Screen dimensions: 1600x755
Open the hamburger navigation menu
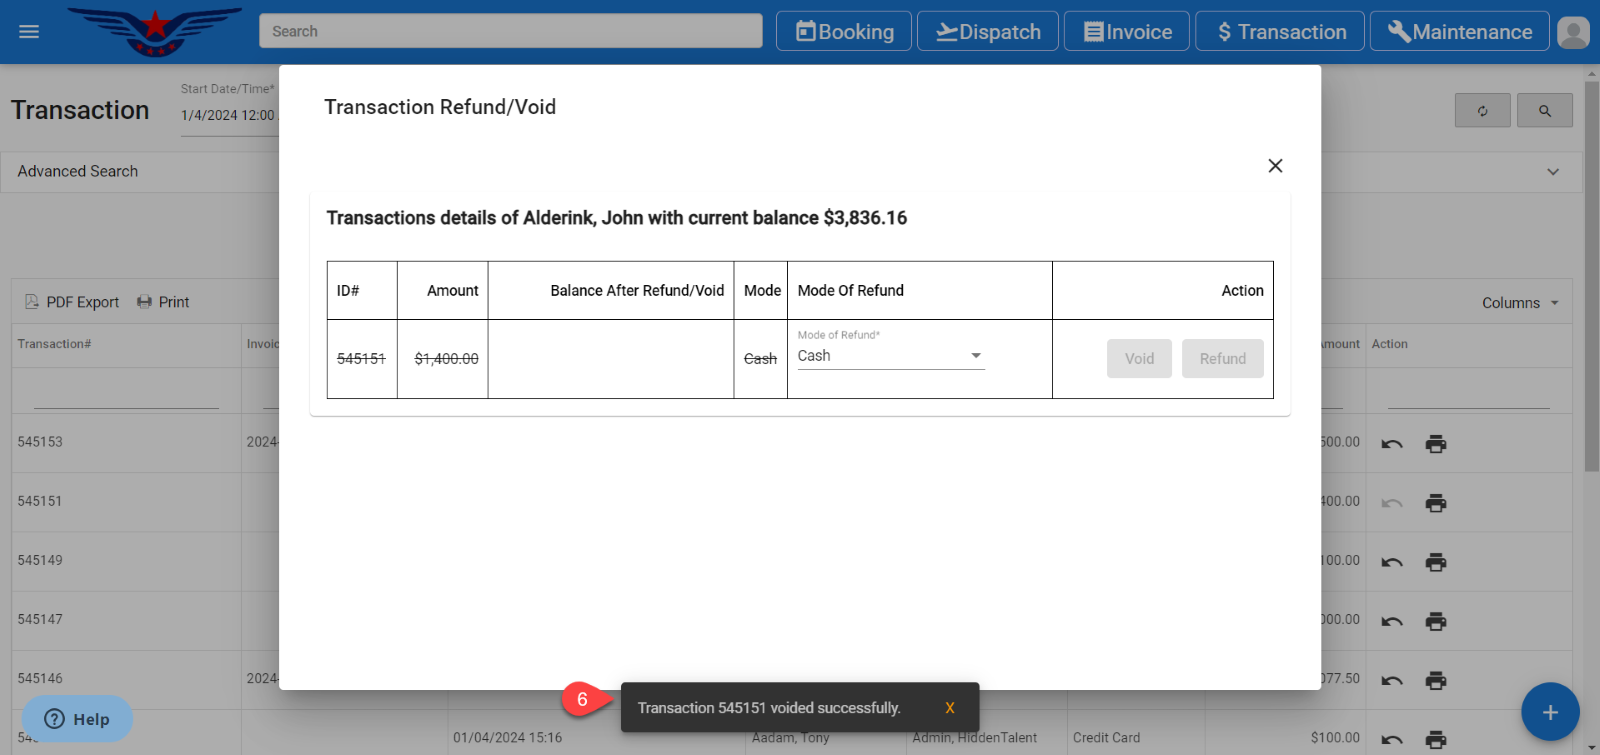[29, 32]
